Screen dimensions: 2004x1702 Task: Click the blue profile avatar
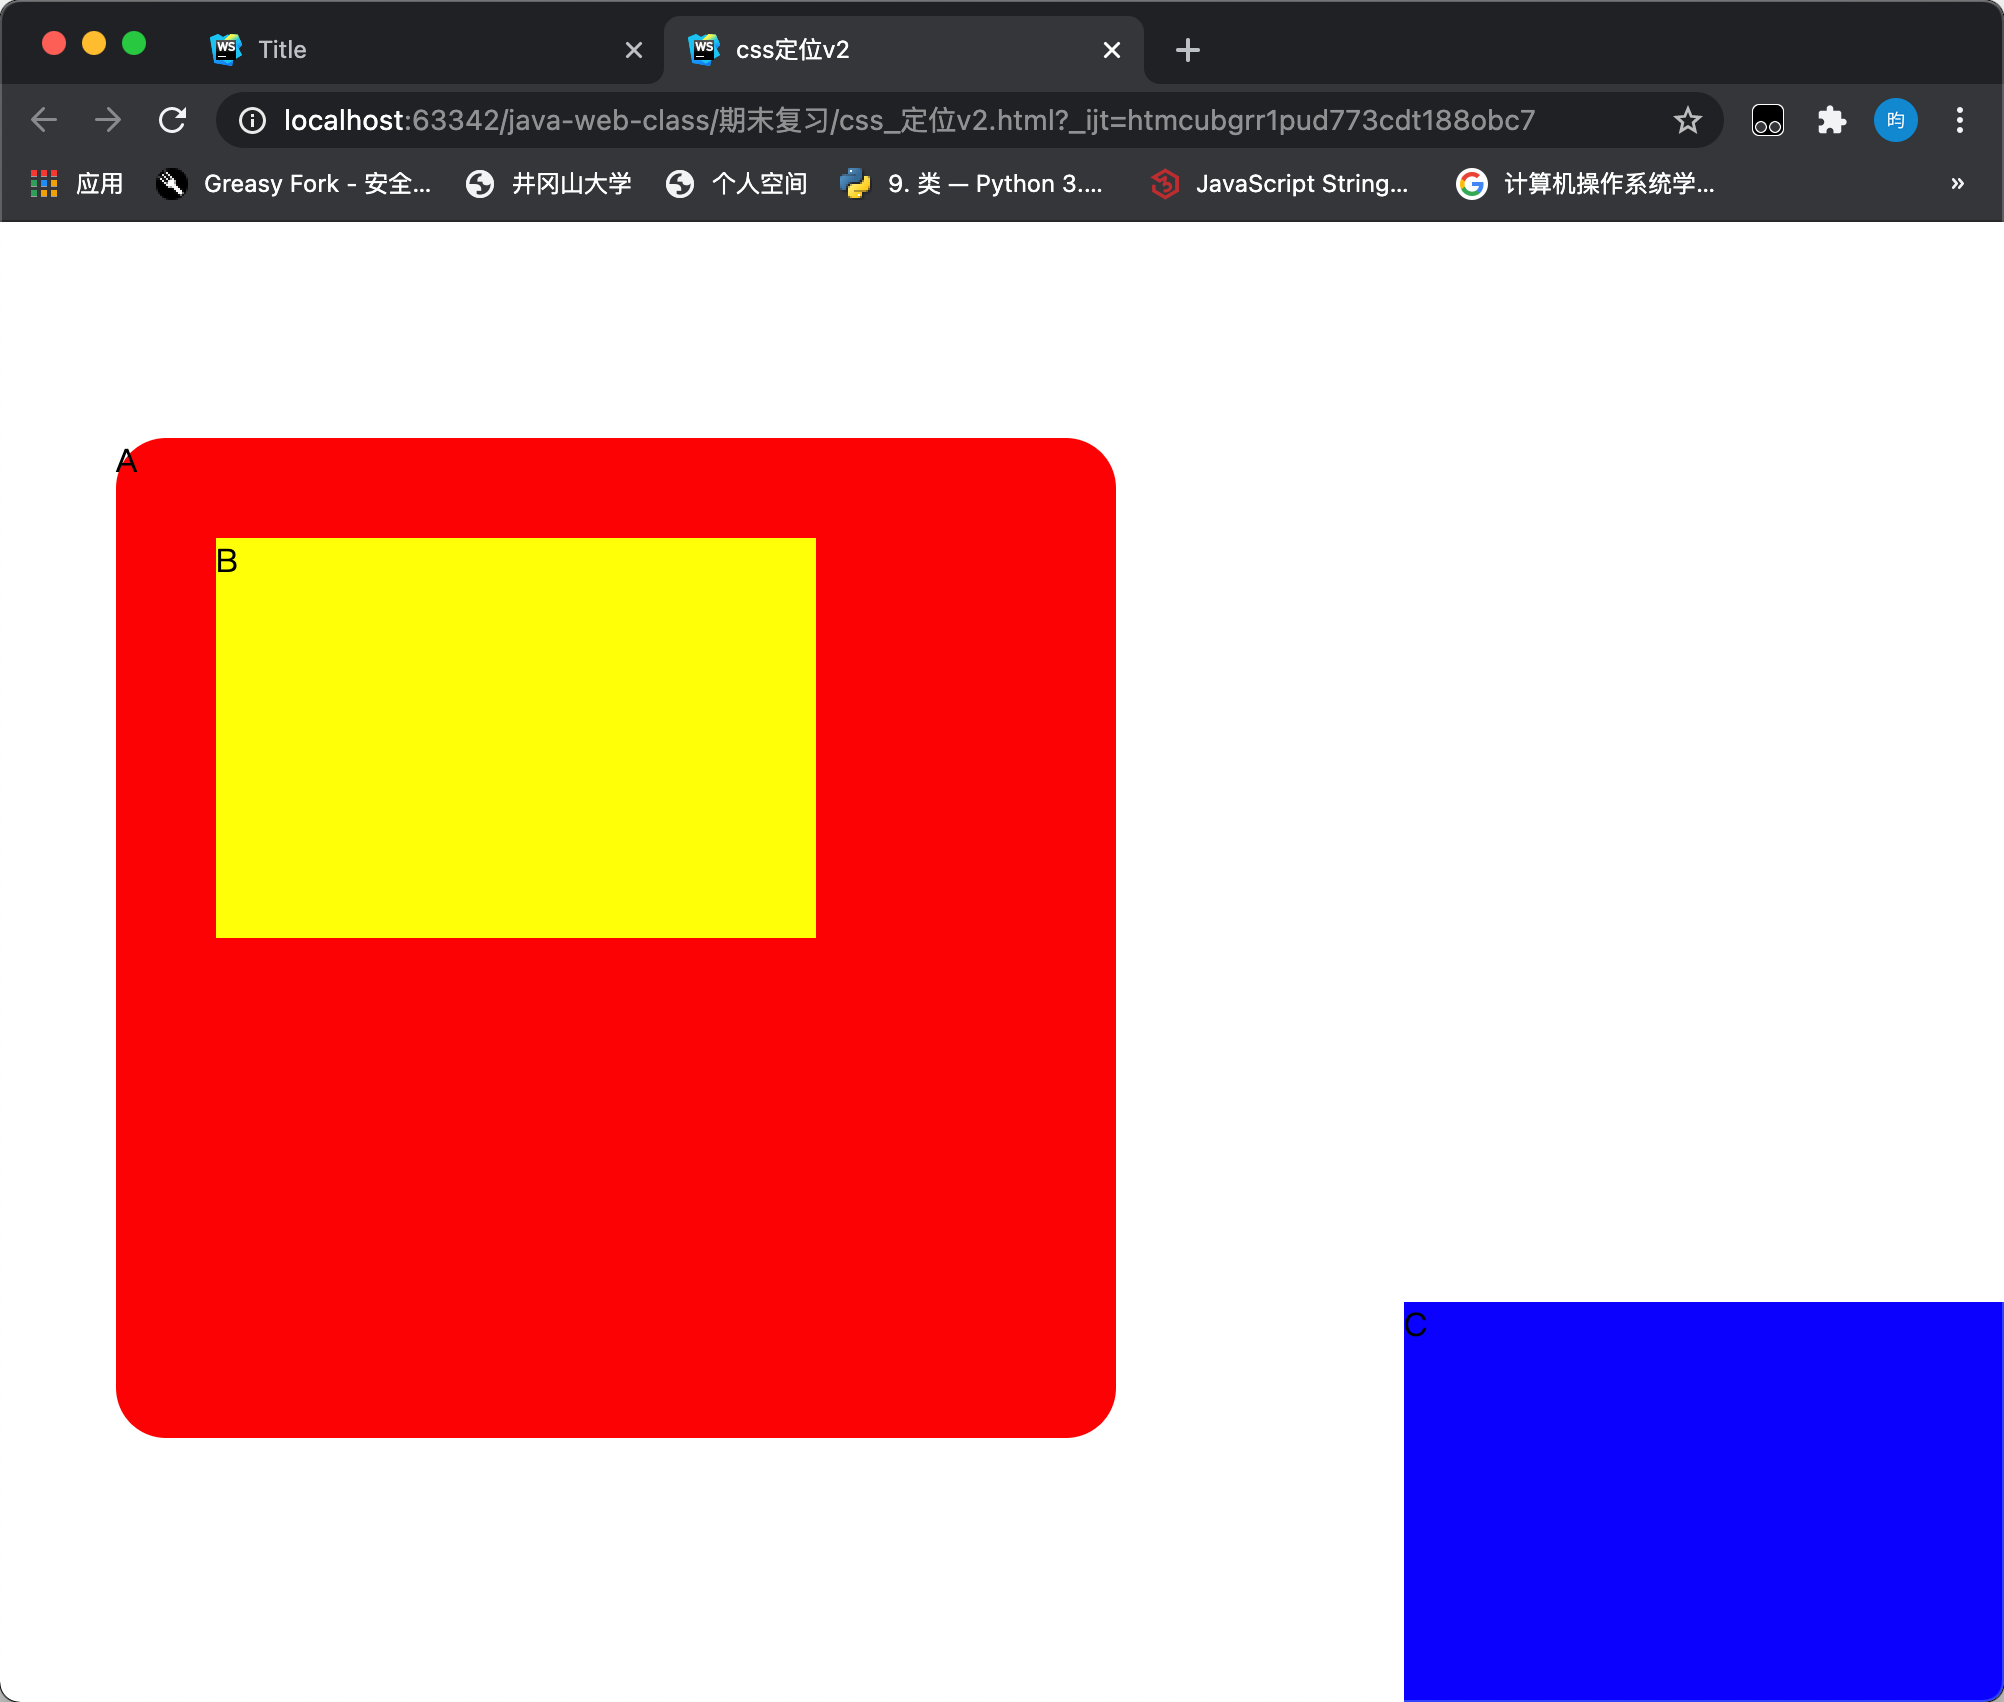(1895, 120)
